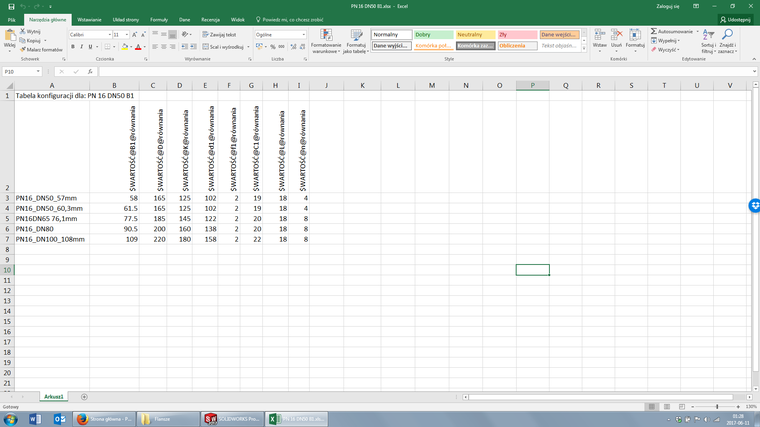Toggle italic formatting

coord(81,47)
